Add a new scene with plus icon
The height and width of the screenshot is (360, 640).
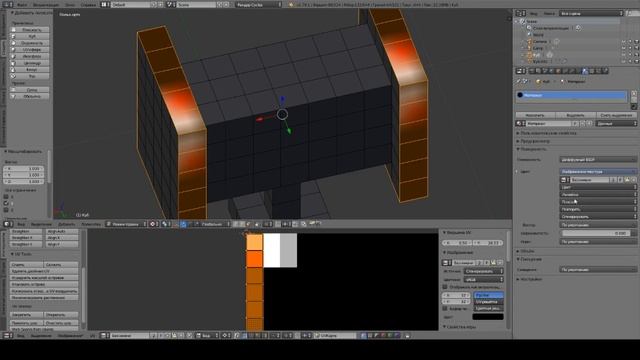(x=220, y=4)
